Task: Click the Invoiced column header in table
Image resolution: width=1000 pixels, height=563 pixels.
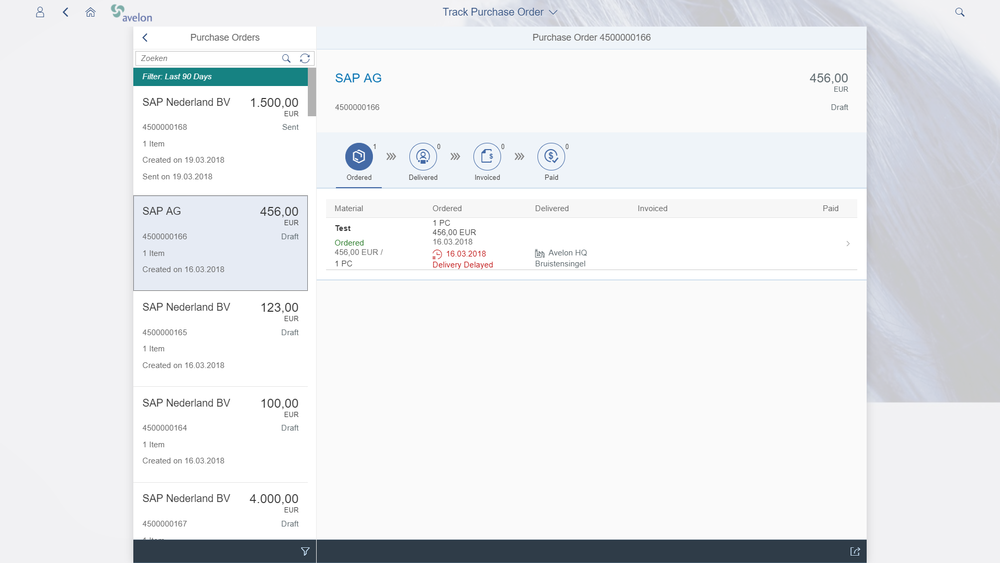Action: click(x=652, y=208)
